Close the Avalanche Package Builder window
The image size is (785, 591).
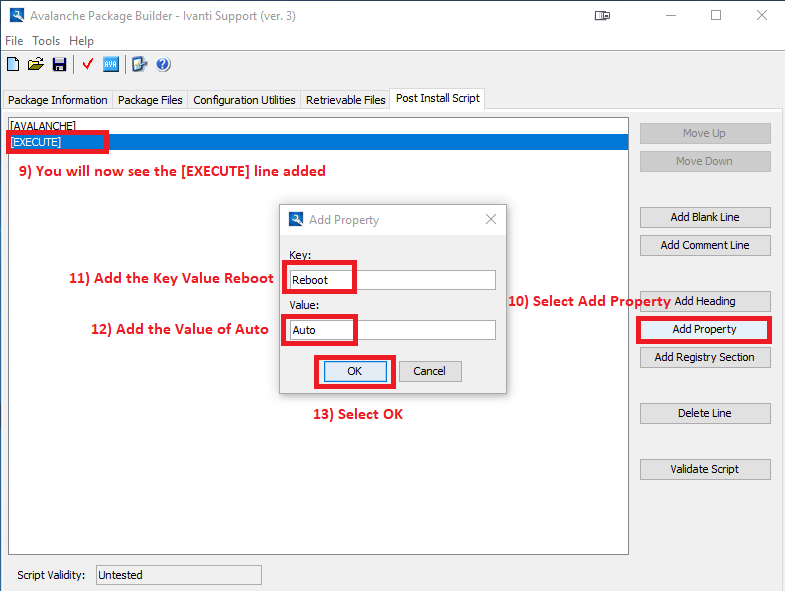[x=761, y=16]
